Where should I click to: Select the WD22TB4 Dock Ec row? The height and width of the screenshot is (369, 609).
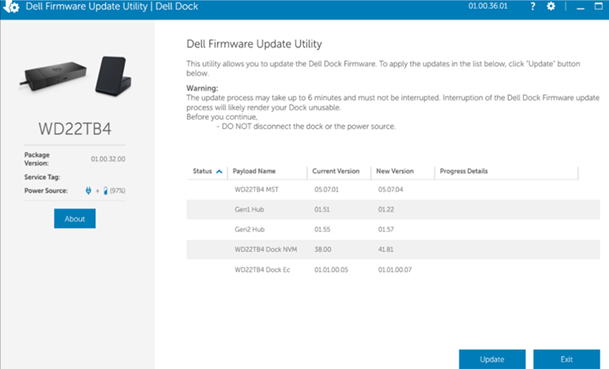coord(393,270)
